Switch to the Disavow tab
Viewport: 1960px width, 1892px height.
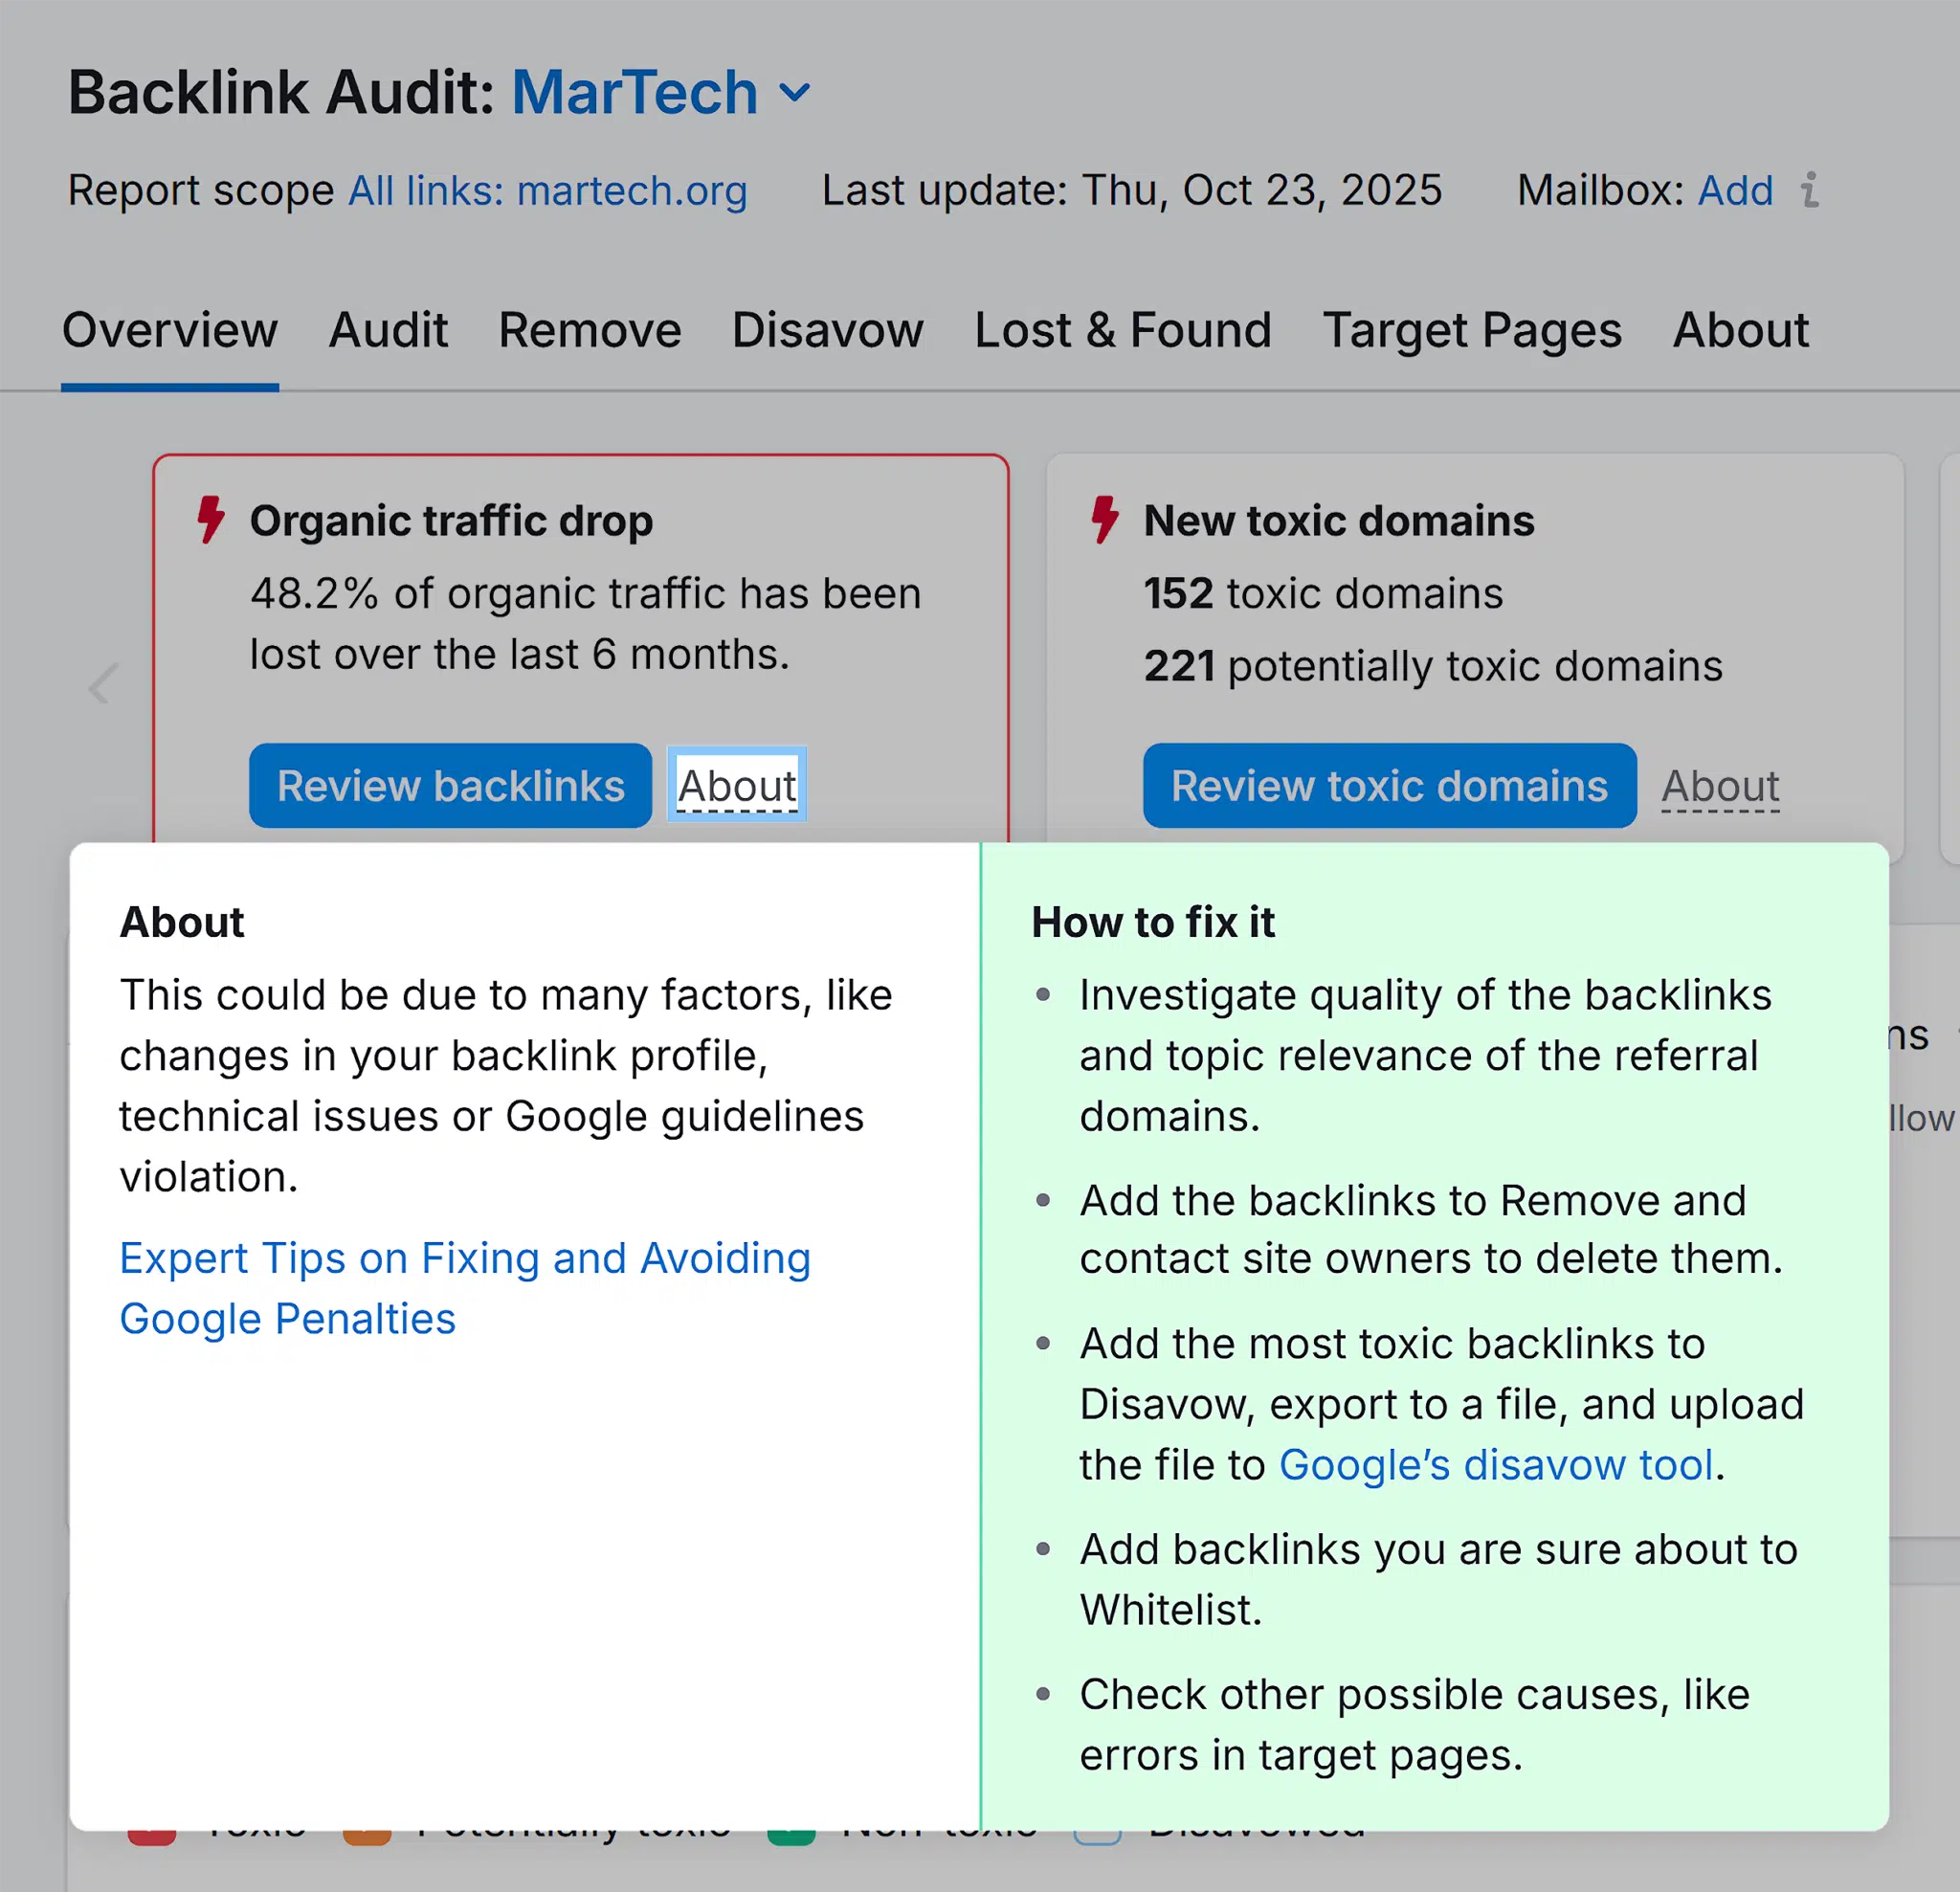[827, 330]
